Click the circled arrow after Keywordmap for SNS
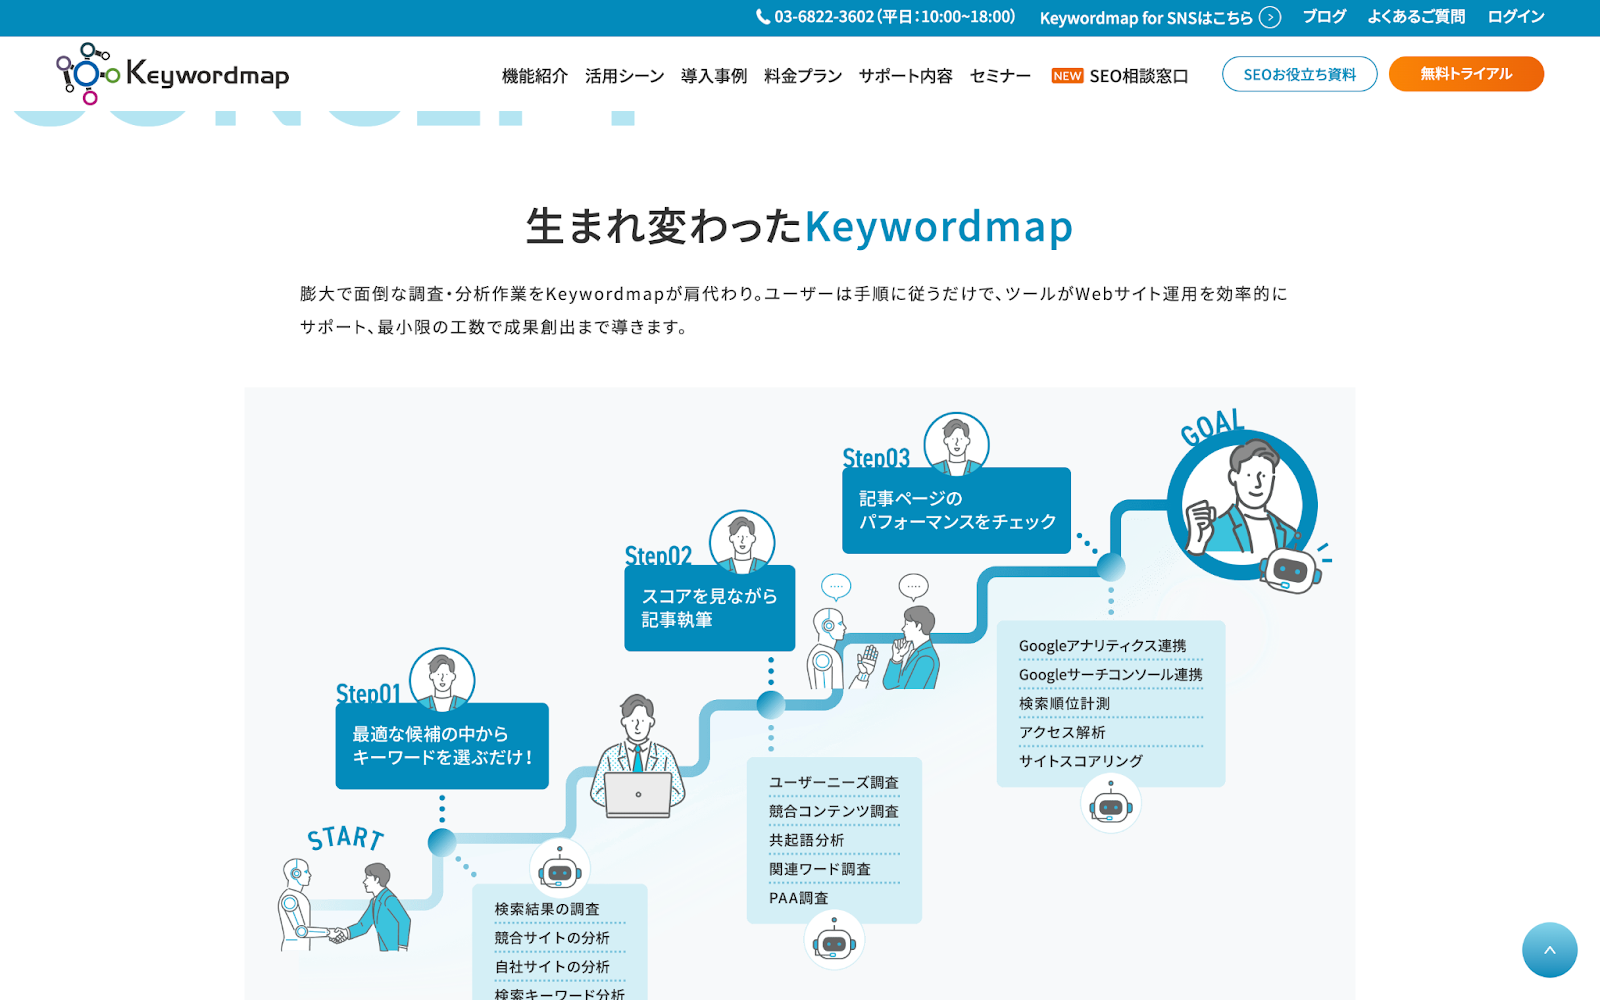 coord(1270,17)
